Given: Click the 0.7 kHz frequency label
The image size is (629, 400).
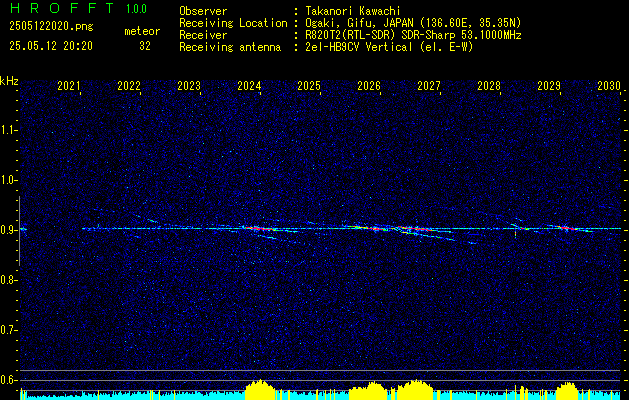Looking at the screenshot, I should [7, 331].
